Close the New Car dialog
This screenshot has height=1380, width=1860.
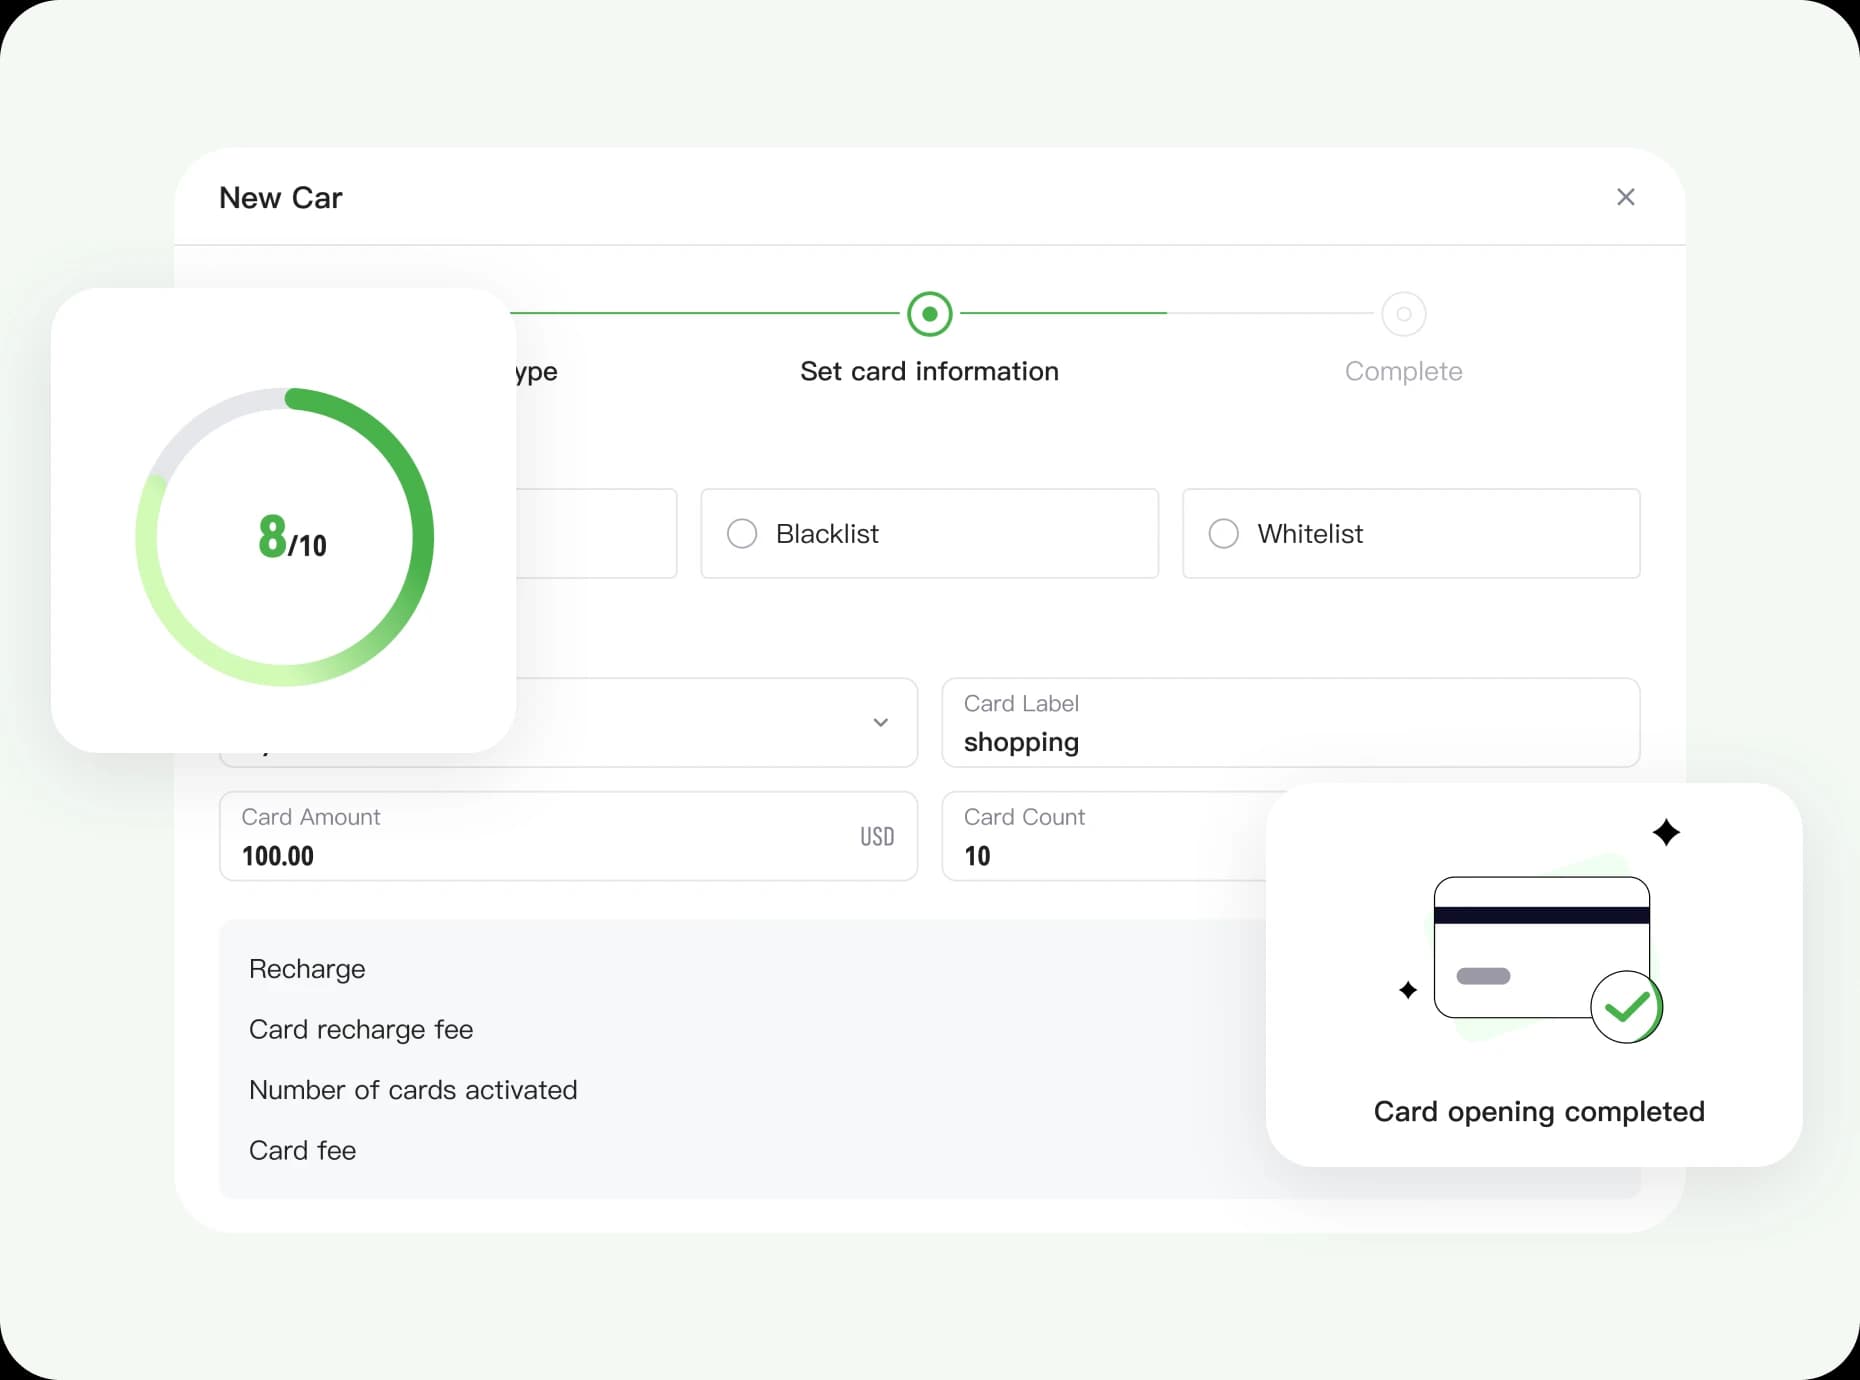1625,197
